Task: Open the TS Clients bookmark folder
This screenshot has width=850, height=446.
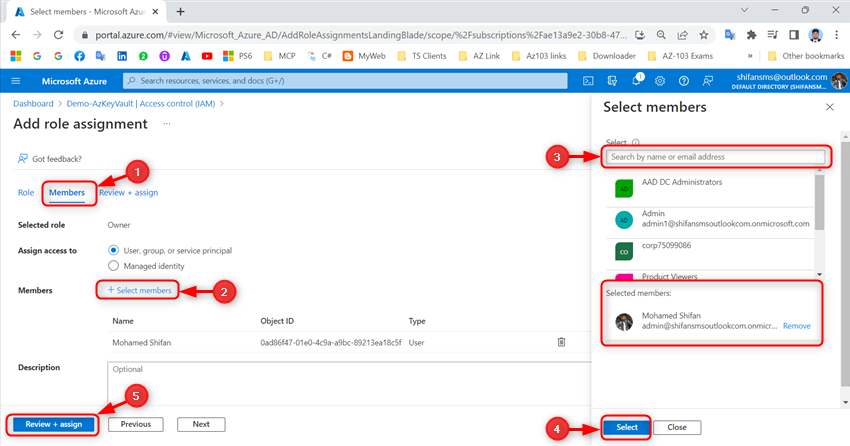Action: point(422,56)
